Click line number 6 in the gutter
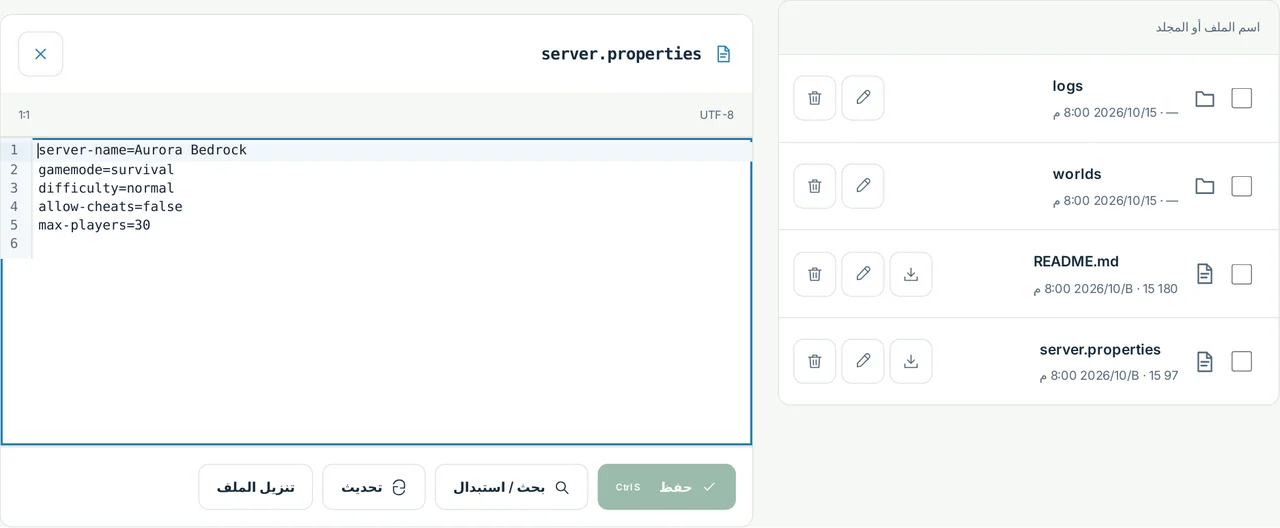Image resolution: width=1280 pixels, height=528 pixels. click(14, 243)
